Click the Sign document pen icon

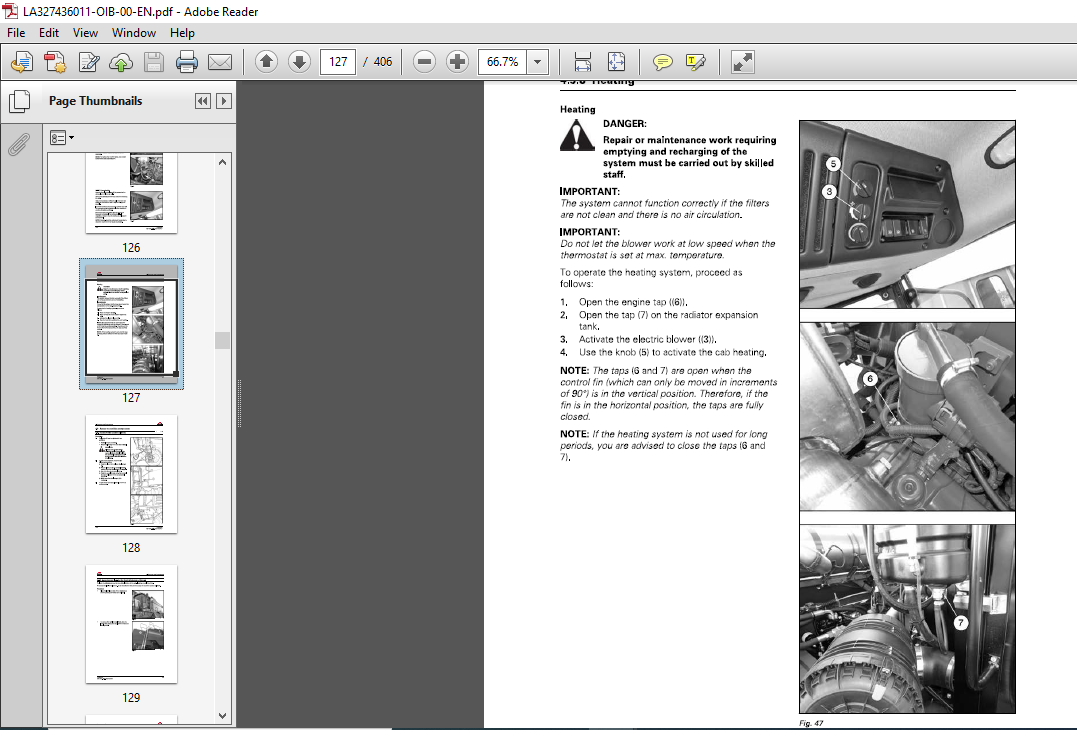pos(89,62)
